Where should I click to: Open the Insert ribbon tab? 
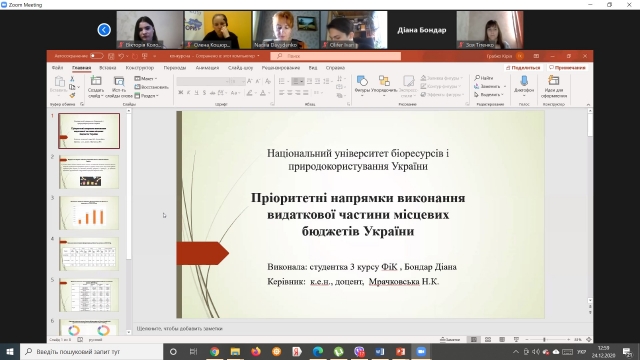pyautogui.click(x=108, y=68)
